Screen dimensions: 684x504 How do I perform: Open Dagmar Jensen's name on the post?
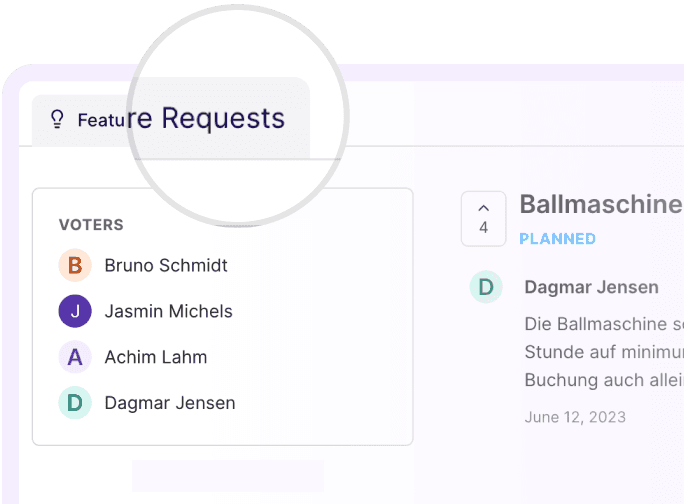[x=591, y=287]
